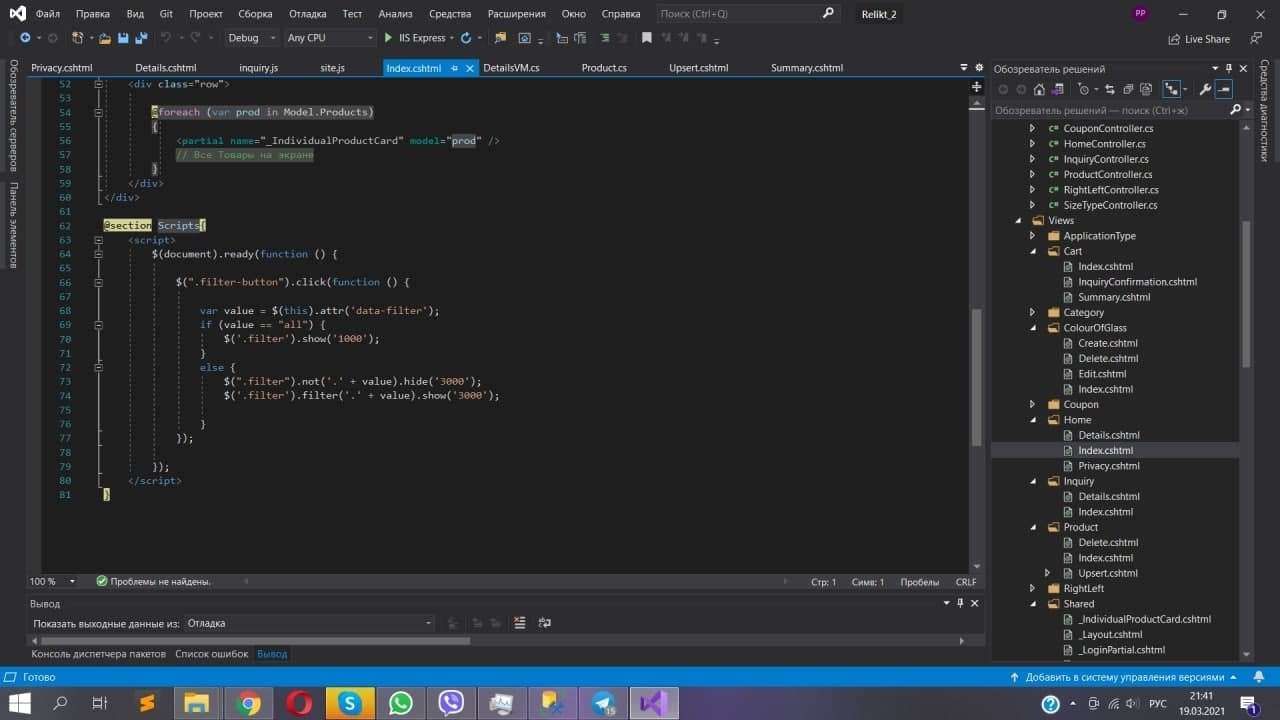Open the Отладка menu
Screen dimensions: 1280x720
[x=308, y=14]
